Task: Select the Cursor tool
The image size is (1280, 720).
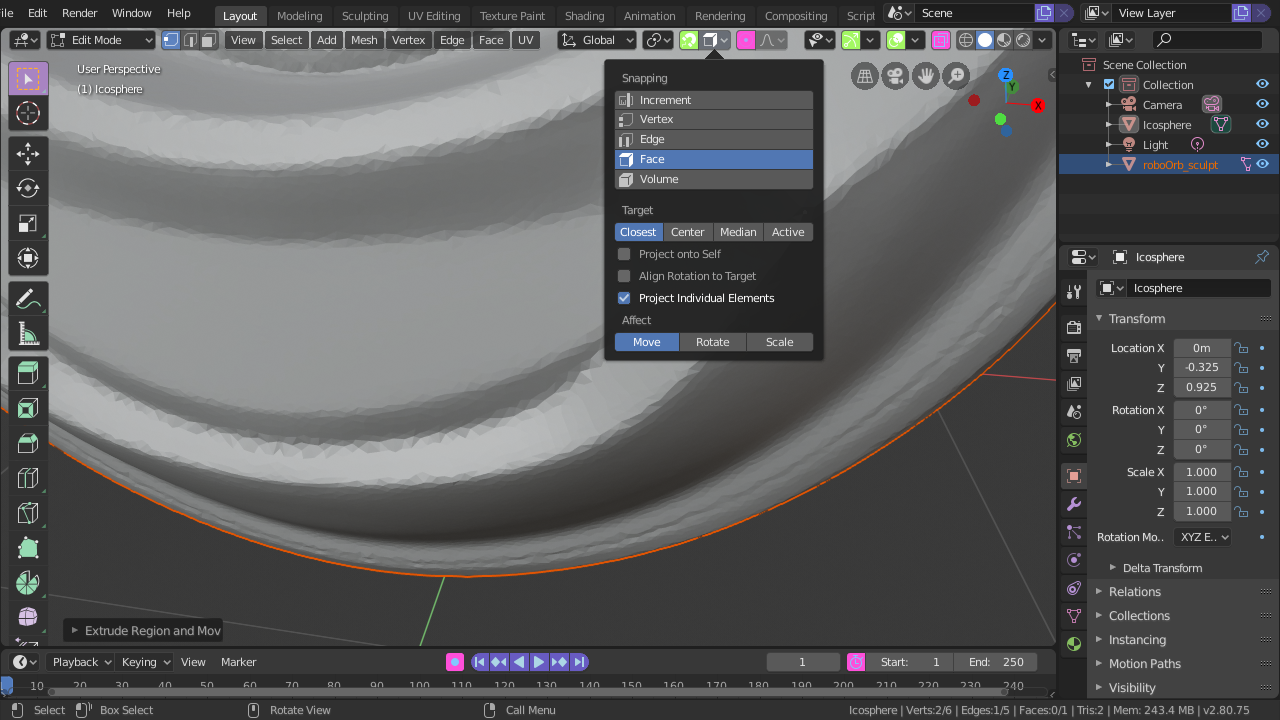Action: 28,113
